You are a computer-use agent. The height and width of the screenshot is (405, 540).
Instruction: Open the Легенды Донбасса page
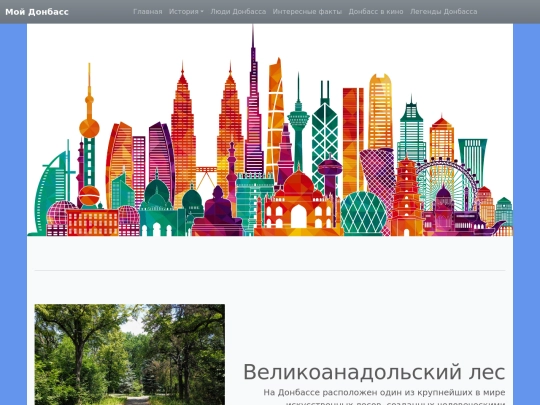(x=443, y=12)
